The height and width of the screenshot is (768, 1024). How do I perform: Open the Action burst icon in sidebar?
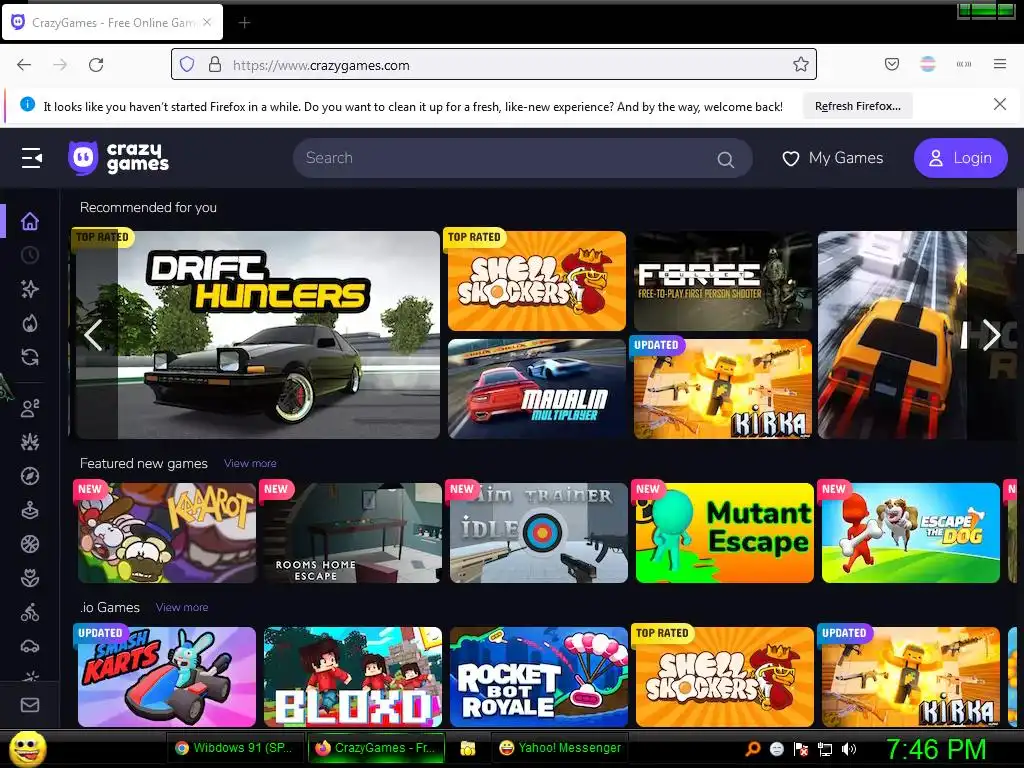(30, 442)
